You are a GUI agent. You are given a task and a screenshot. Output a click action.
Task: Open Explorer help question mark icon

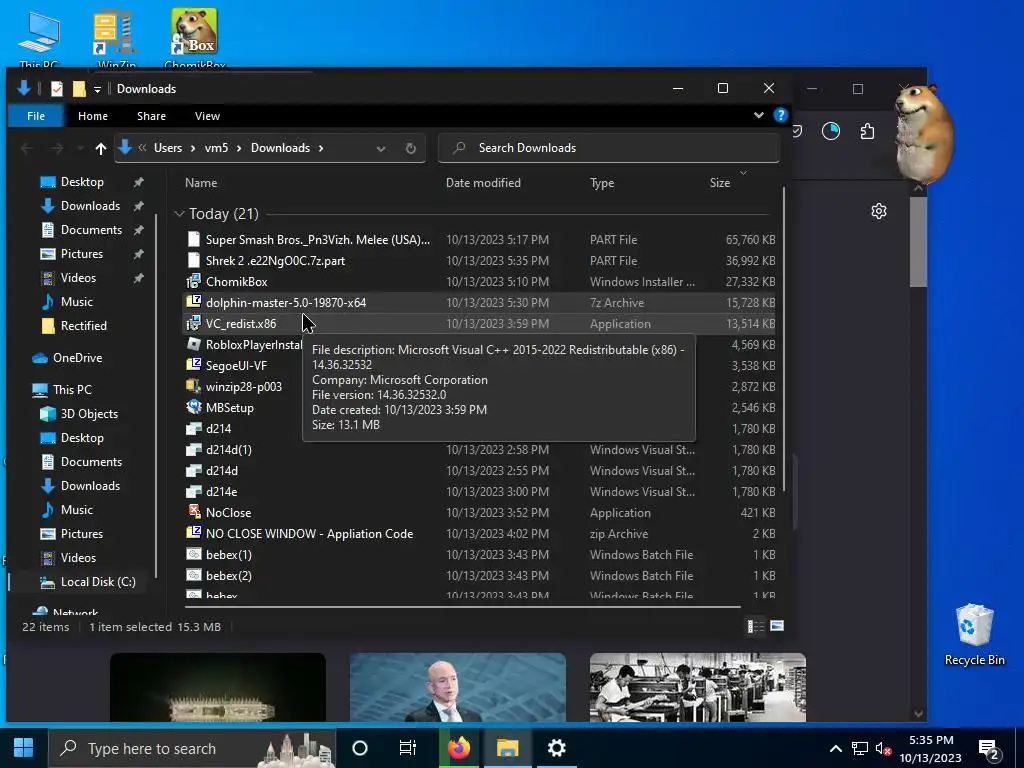click(780, 115)
